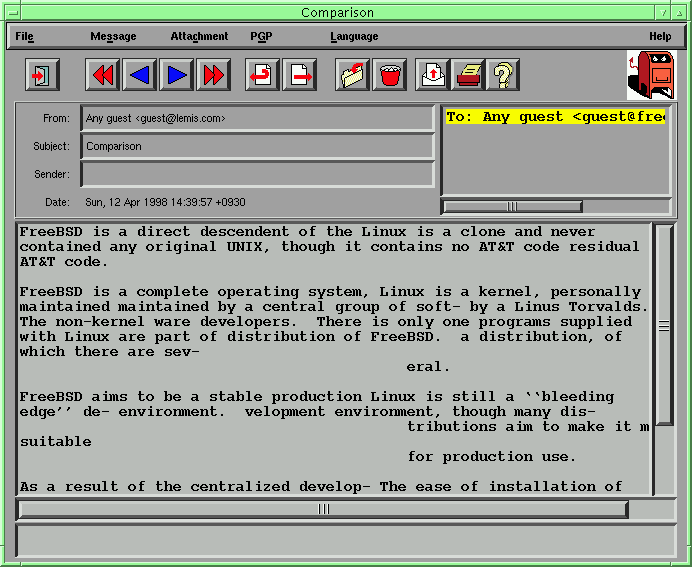Open help using yellow question mark icon

[x=503, y=75]
